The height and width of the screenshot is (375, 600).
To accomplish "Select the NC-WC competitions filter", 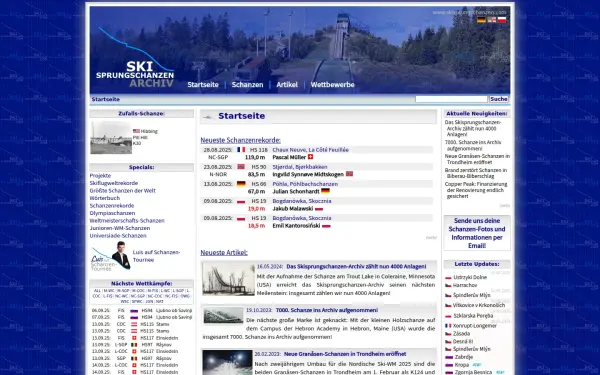I will (x=121, y=296).
